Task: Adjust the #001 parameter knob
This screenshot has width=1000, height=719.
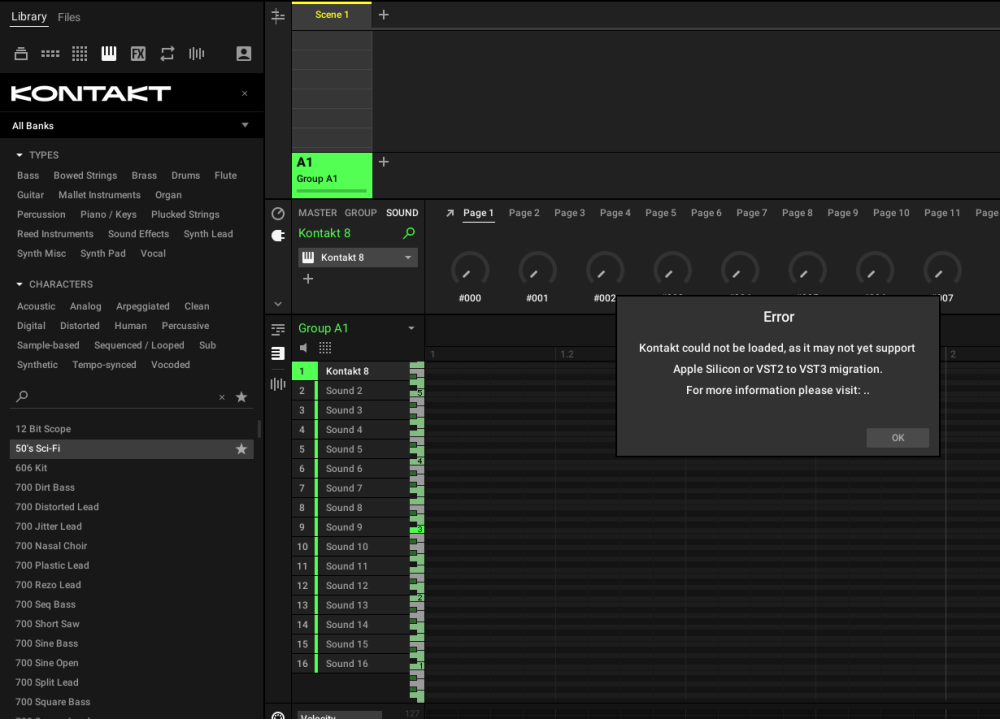Action: tap(537, 271)
